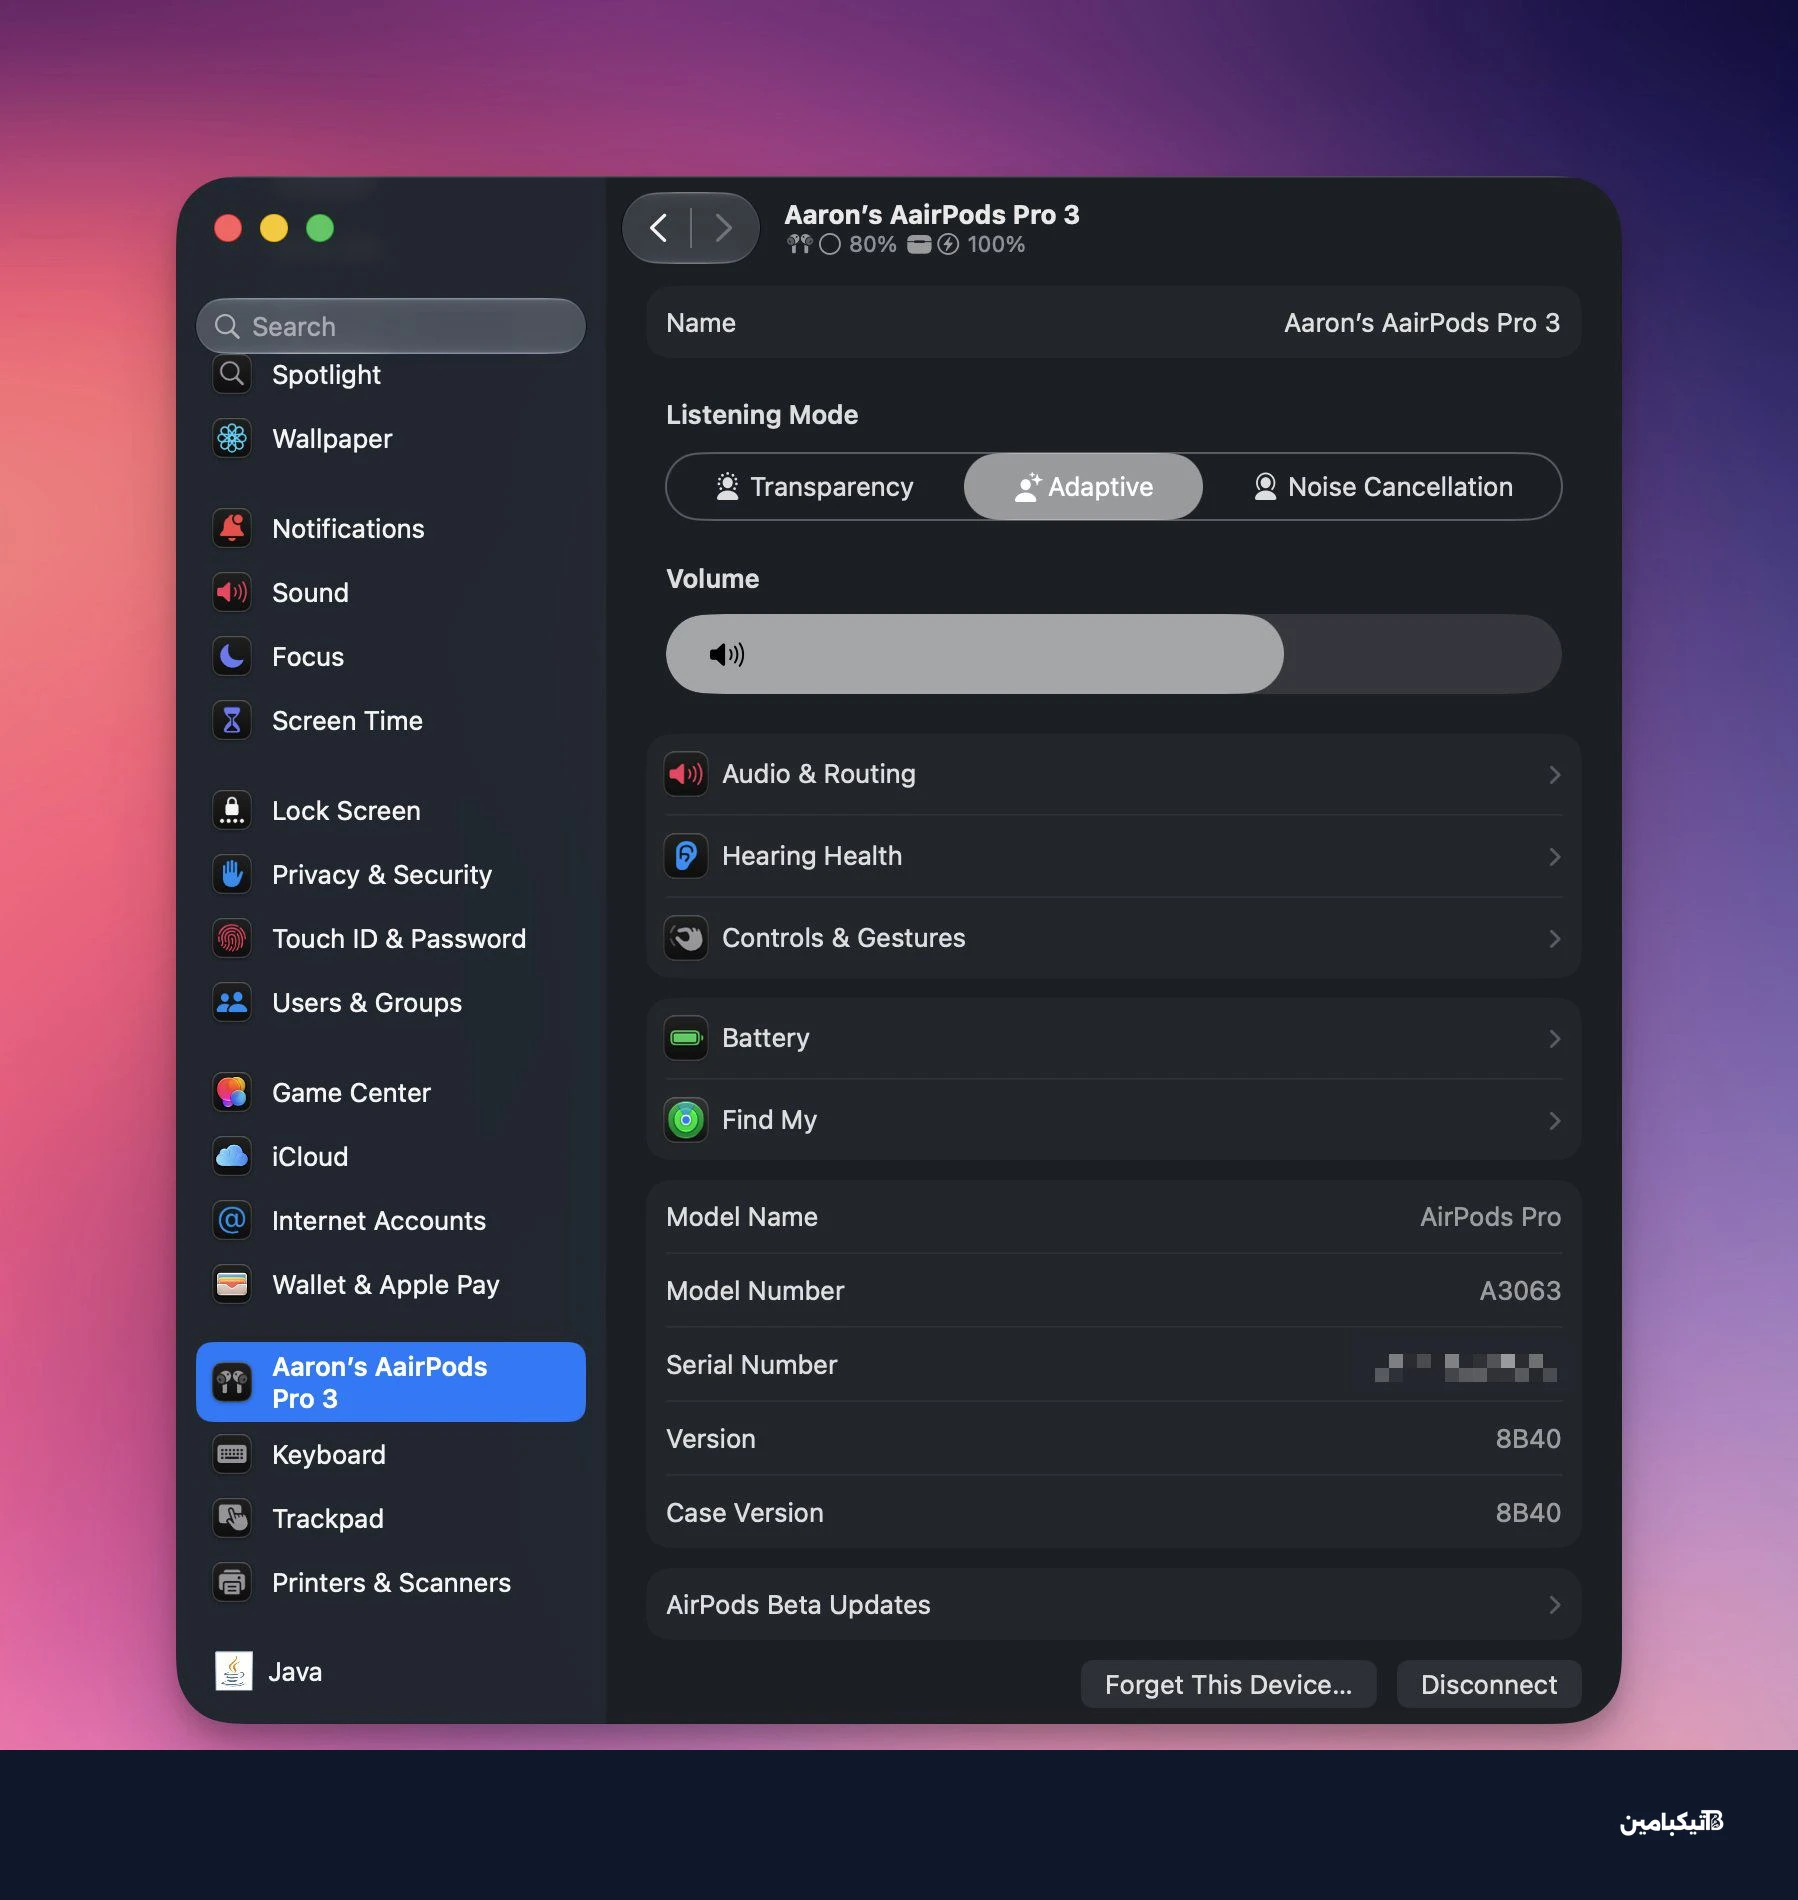
Task: Click the Name field value Aaron's AairPods Pro 3
Action: pos(1422,323)
